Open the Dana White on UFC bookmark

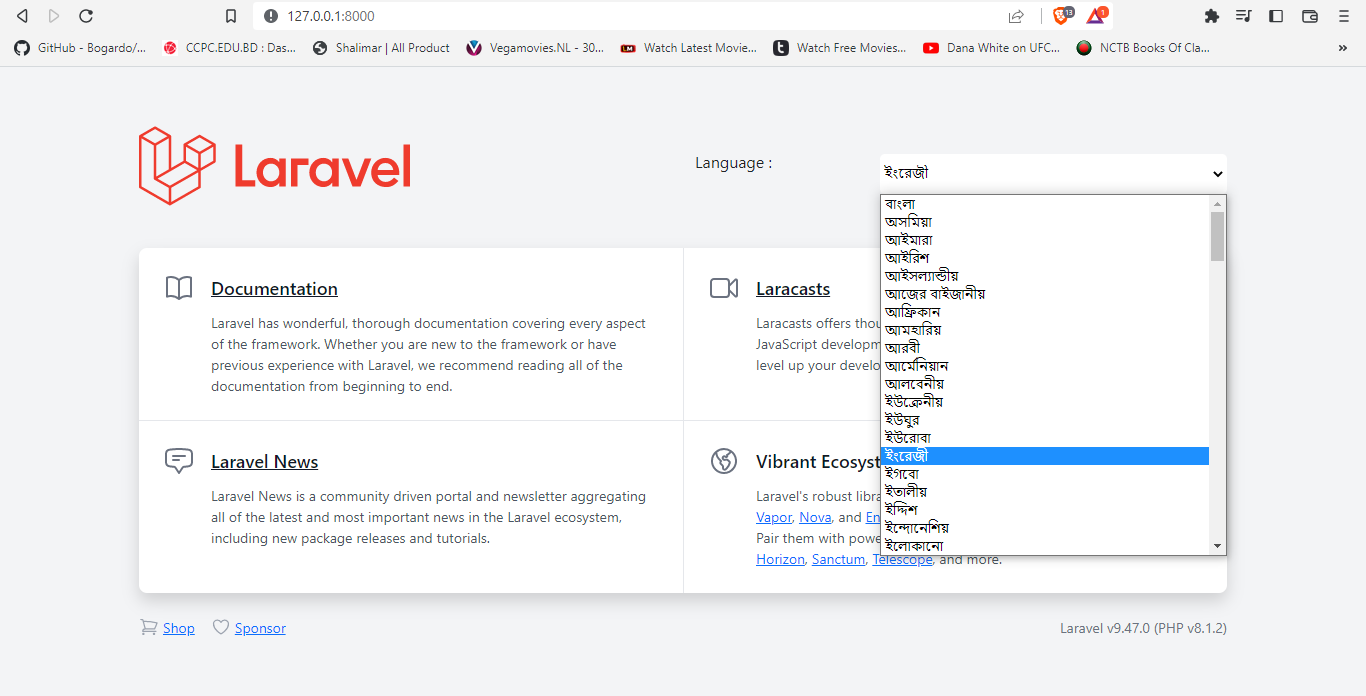992,47
